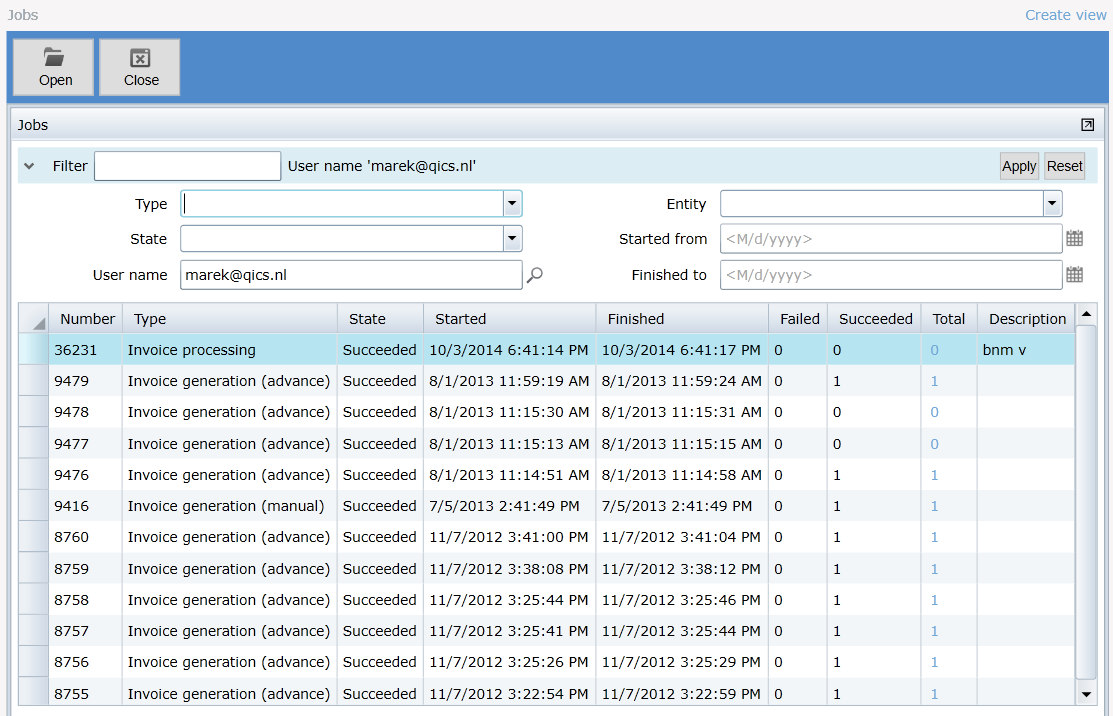Sort by the Total column header
The width and height of the screenshot is (1113, 716).
(950, 319)
